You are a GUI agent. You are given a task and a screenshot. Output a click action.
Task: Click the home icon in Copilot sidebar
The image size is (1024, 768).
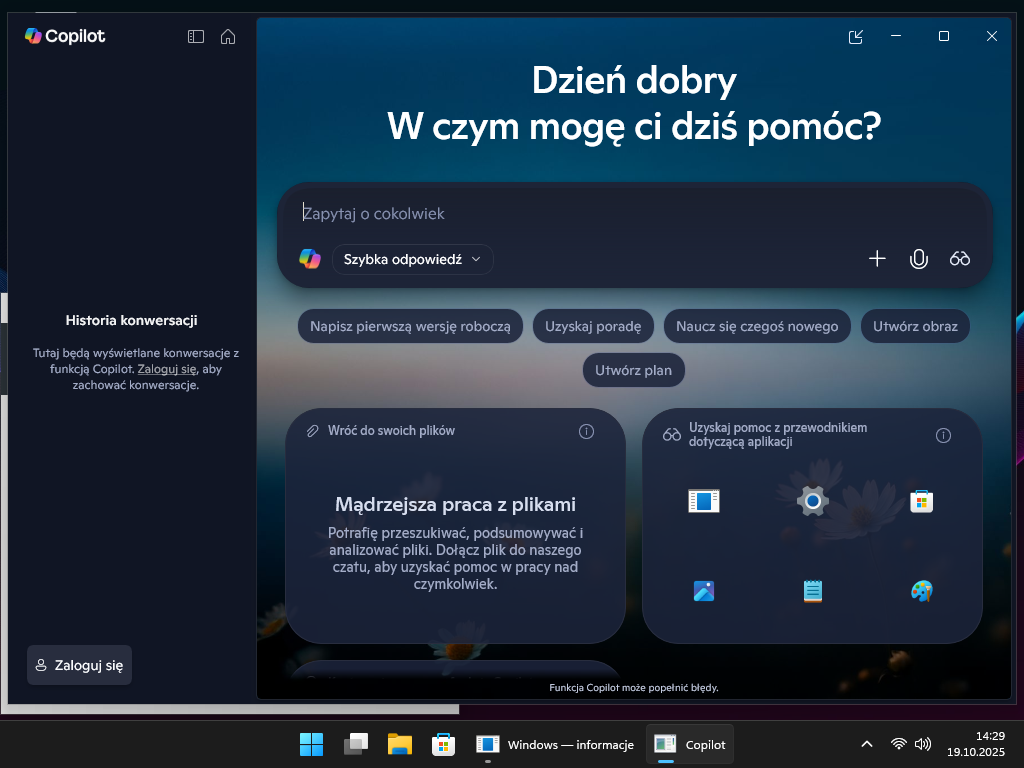(x=228, y=37)
